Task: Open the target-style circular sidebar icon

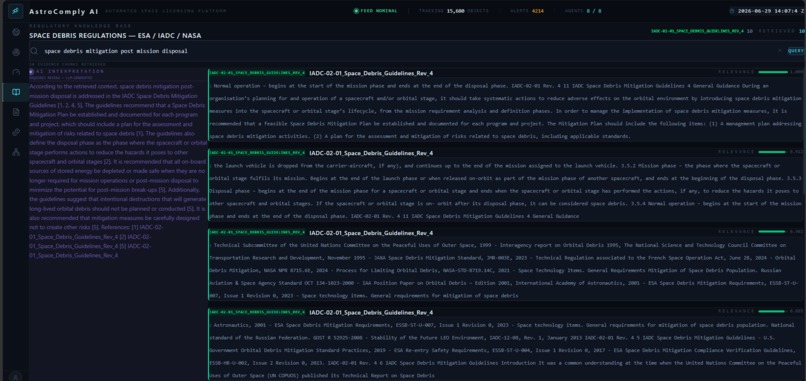Action: pyautogui.click(x=16, y=52)
